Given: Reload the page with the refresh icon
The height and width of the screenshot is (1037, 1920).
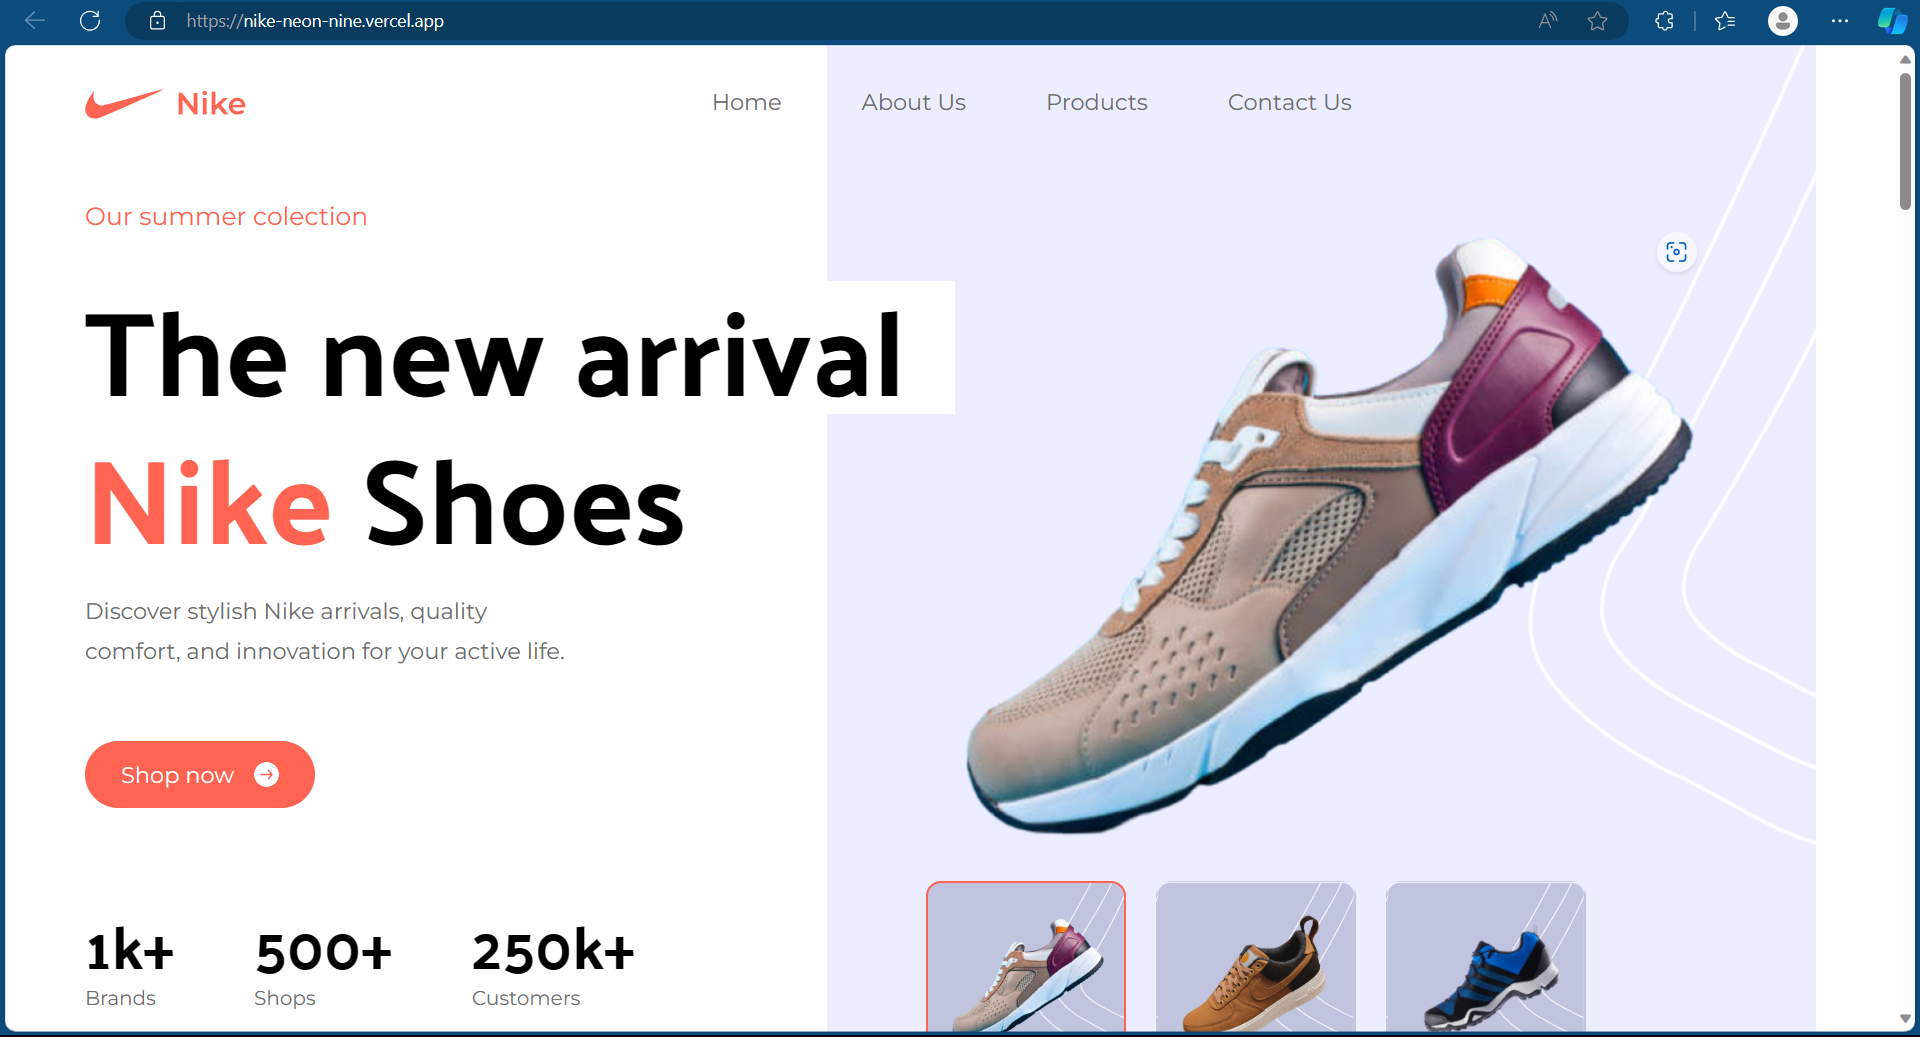Looking at the screenshot, I should click(90, 20).
